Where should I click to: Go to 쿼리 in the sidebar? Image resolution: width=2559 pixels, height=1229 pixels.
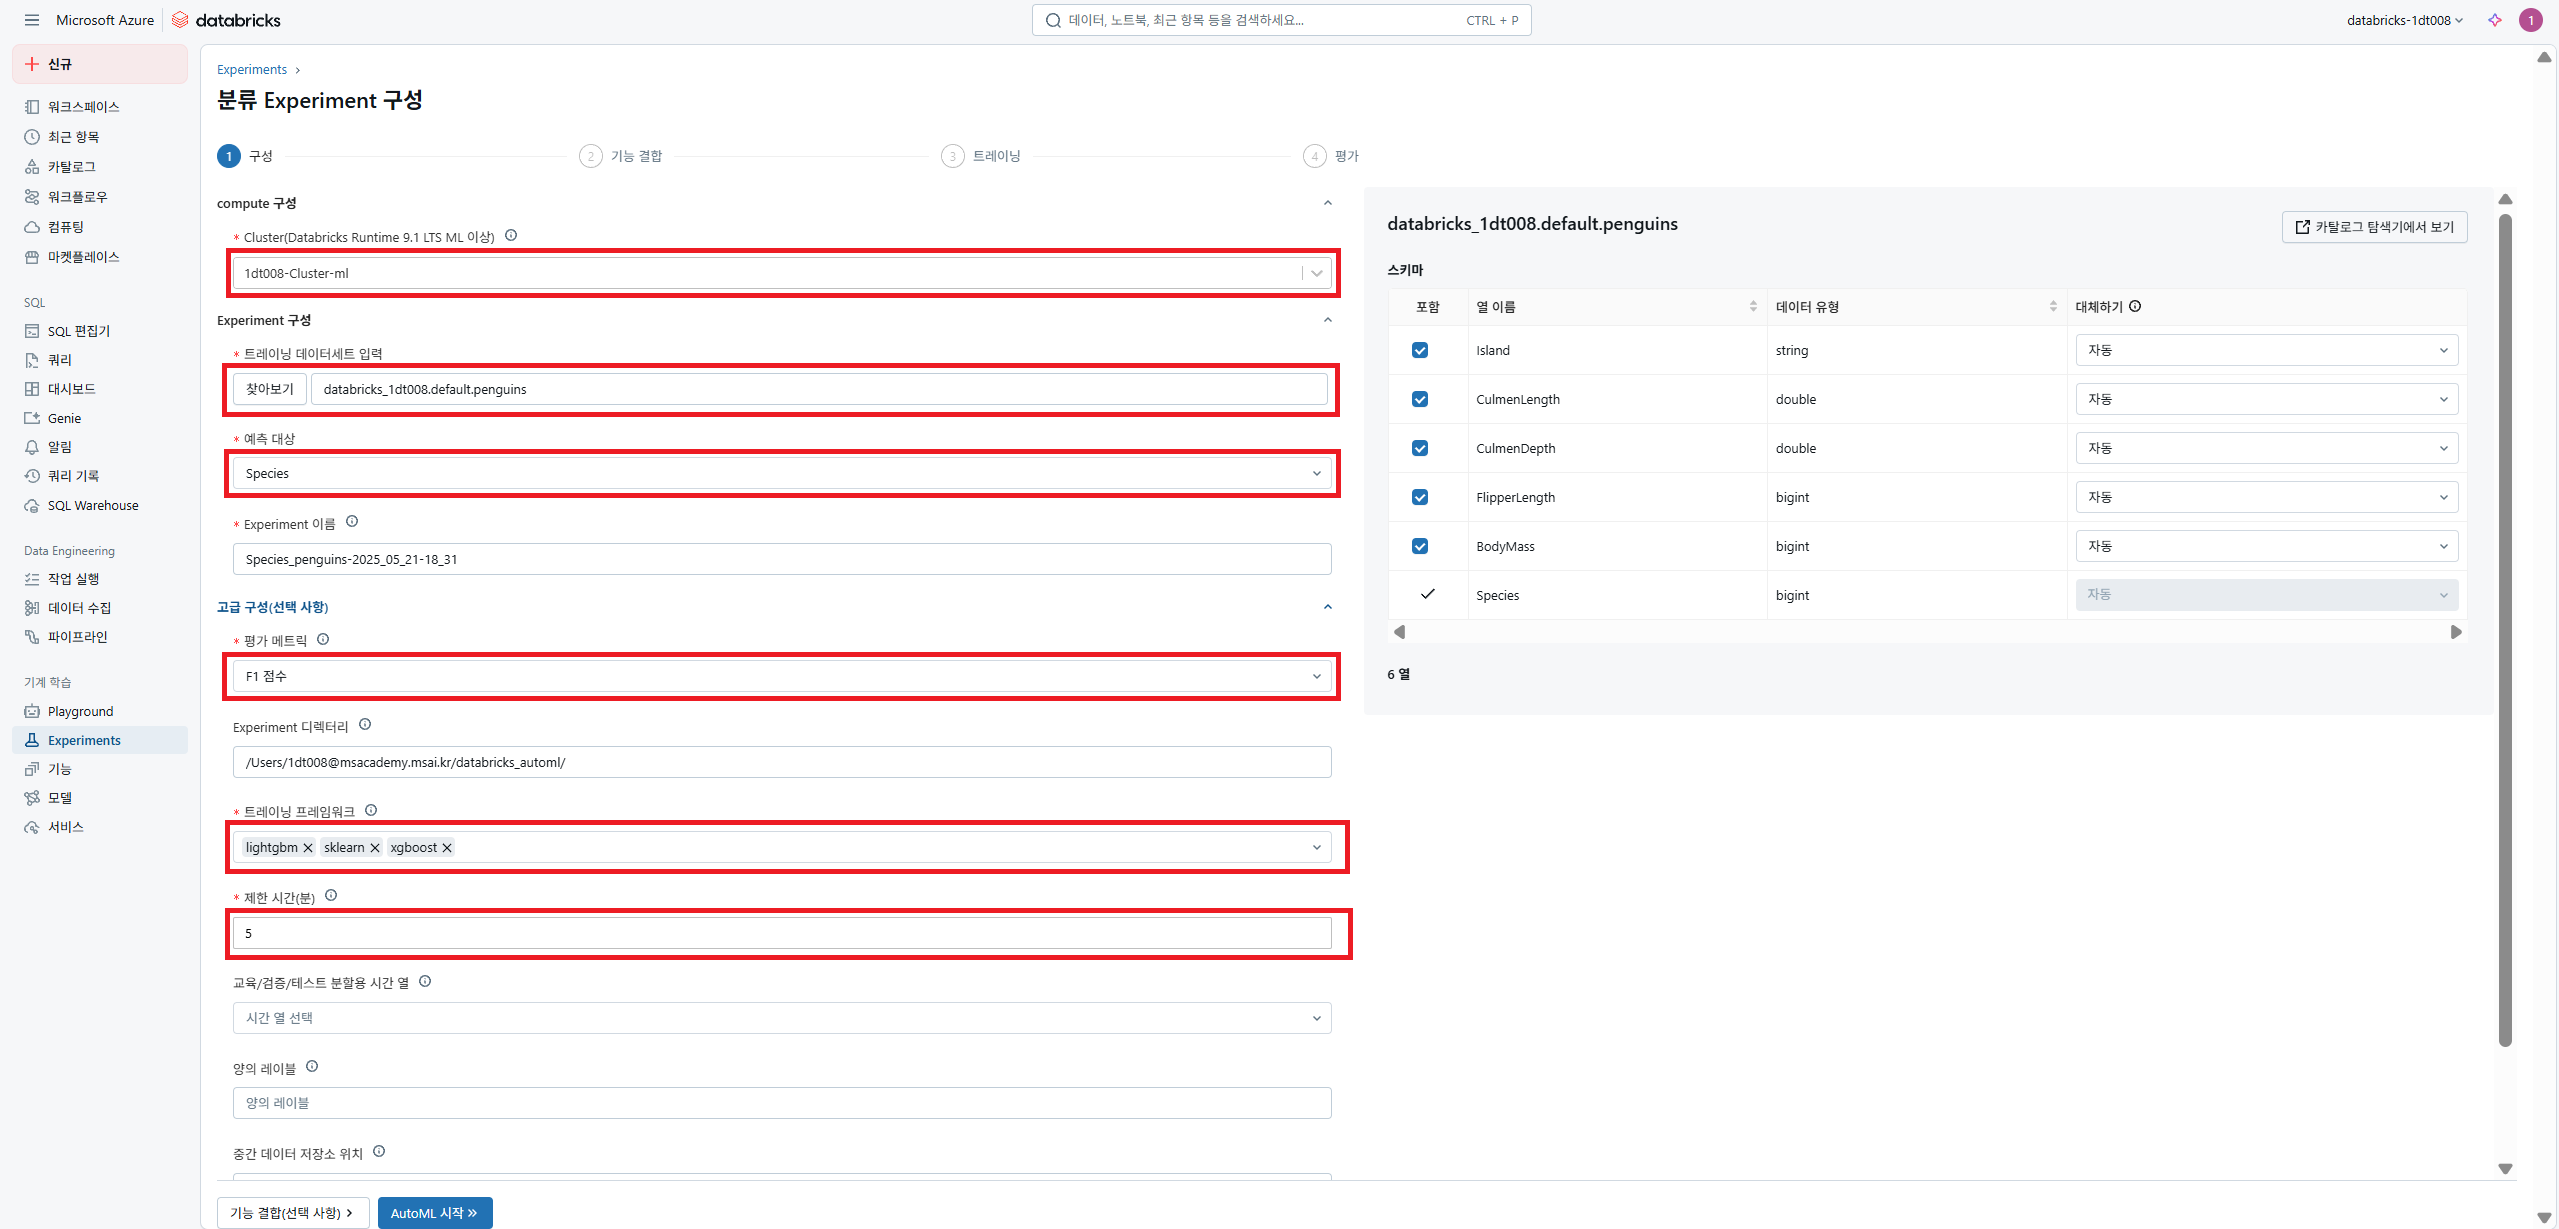pyautogui.click(x=100, y=359)
